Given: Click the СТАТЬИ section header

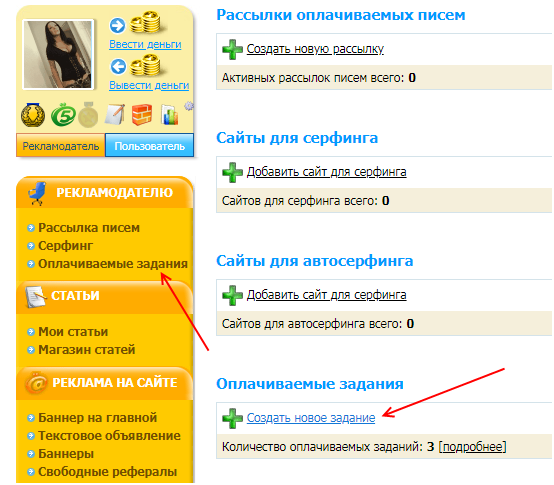Looking at the screenshot, I should [105, 296].
